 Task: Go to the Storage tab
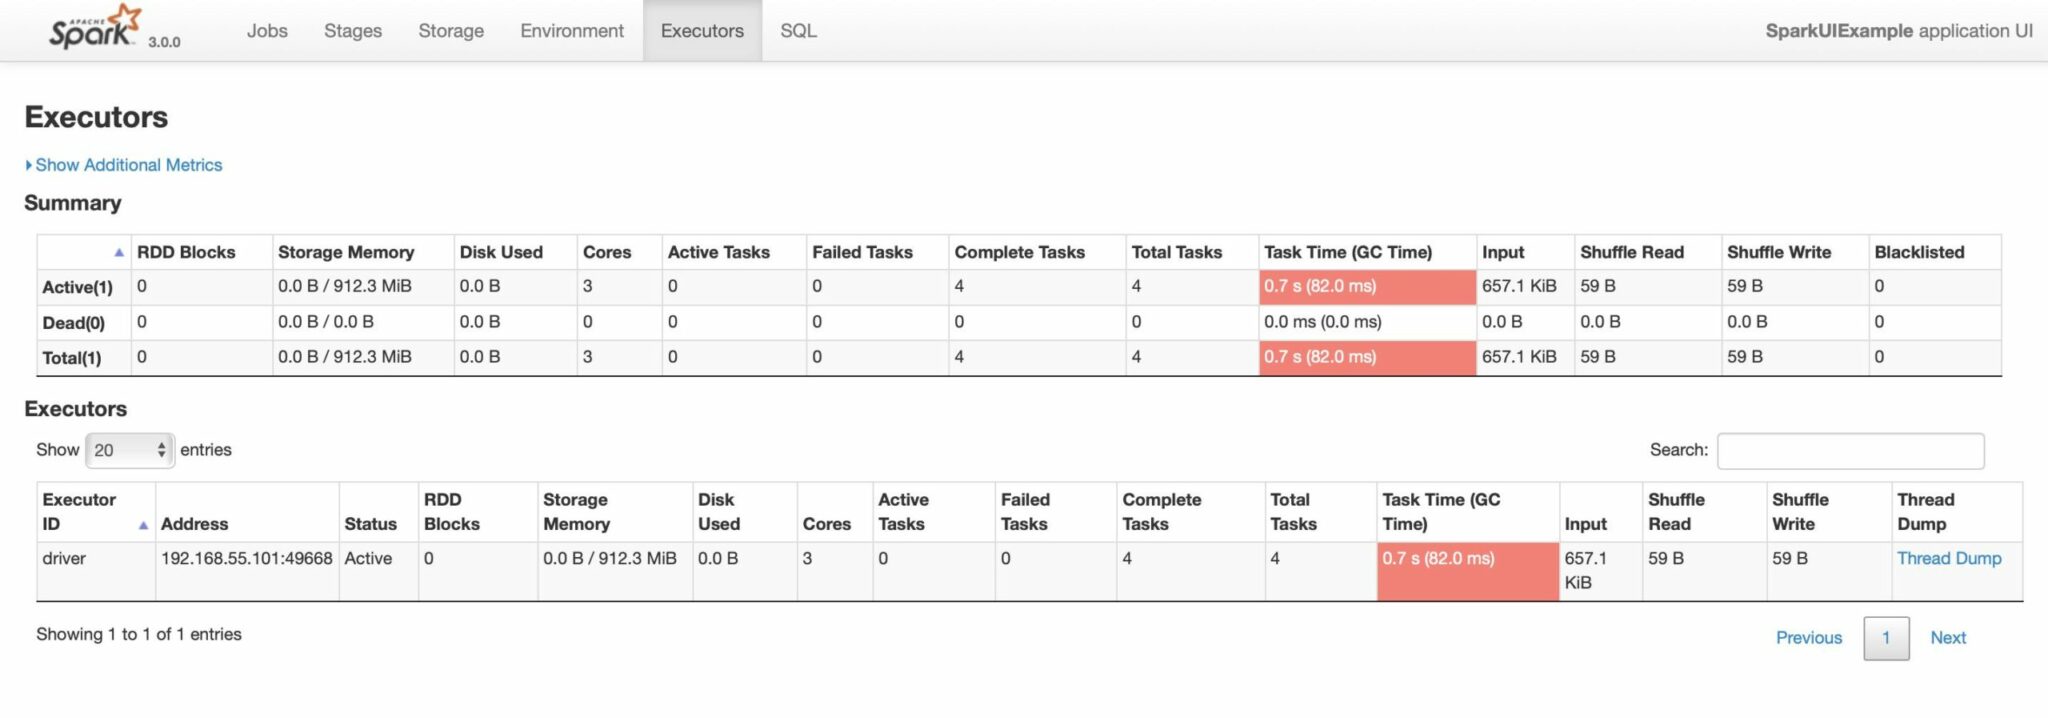(x=451, y=31)
